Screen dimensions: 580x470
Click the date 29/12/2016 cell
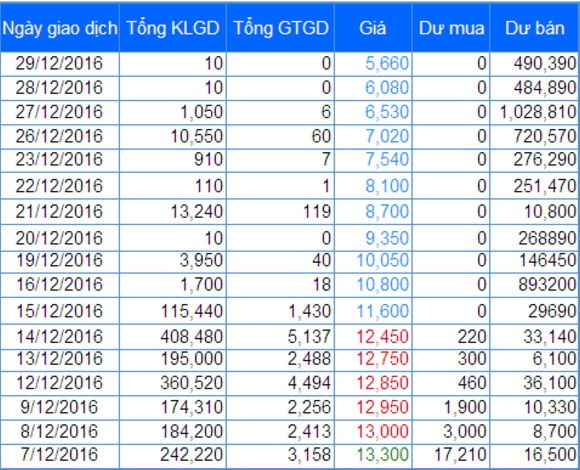(59, 63)
